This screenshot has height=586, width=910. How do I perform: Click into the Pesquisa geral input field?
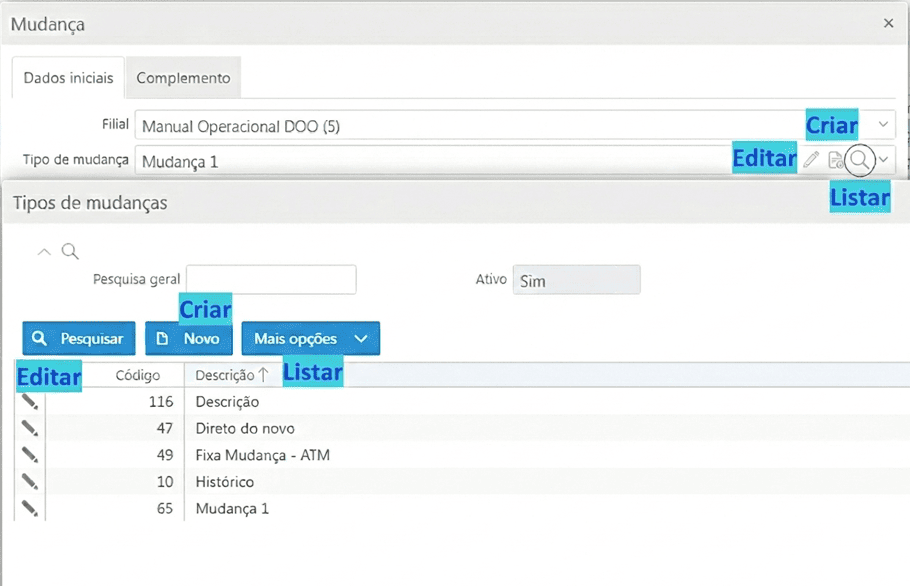tap(271, 281)
